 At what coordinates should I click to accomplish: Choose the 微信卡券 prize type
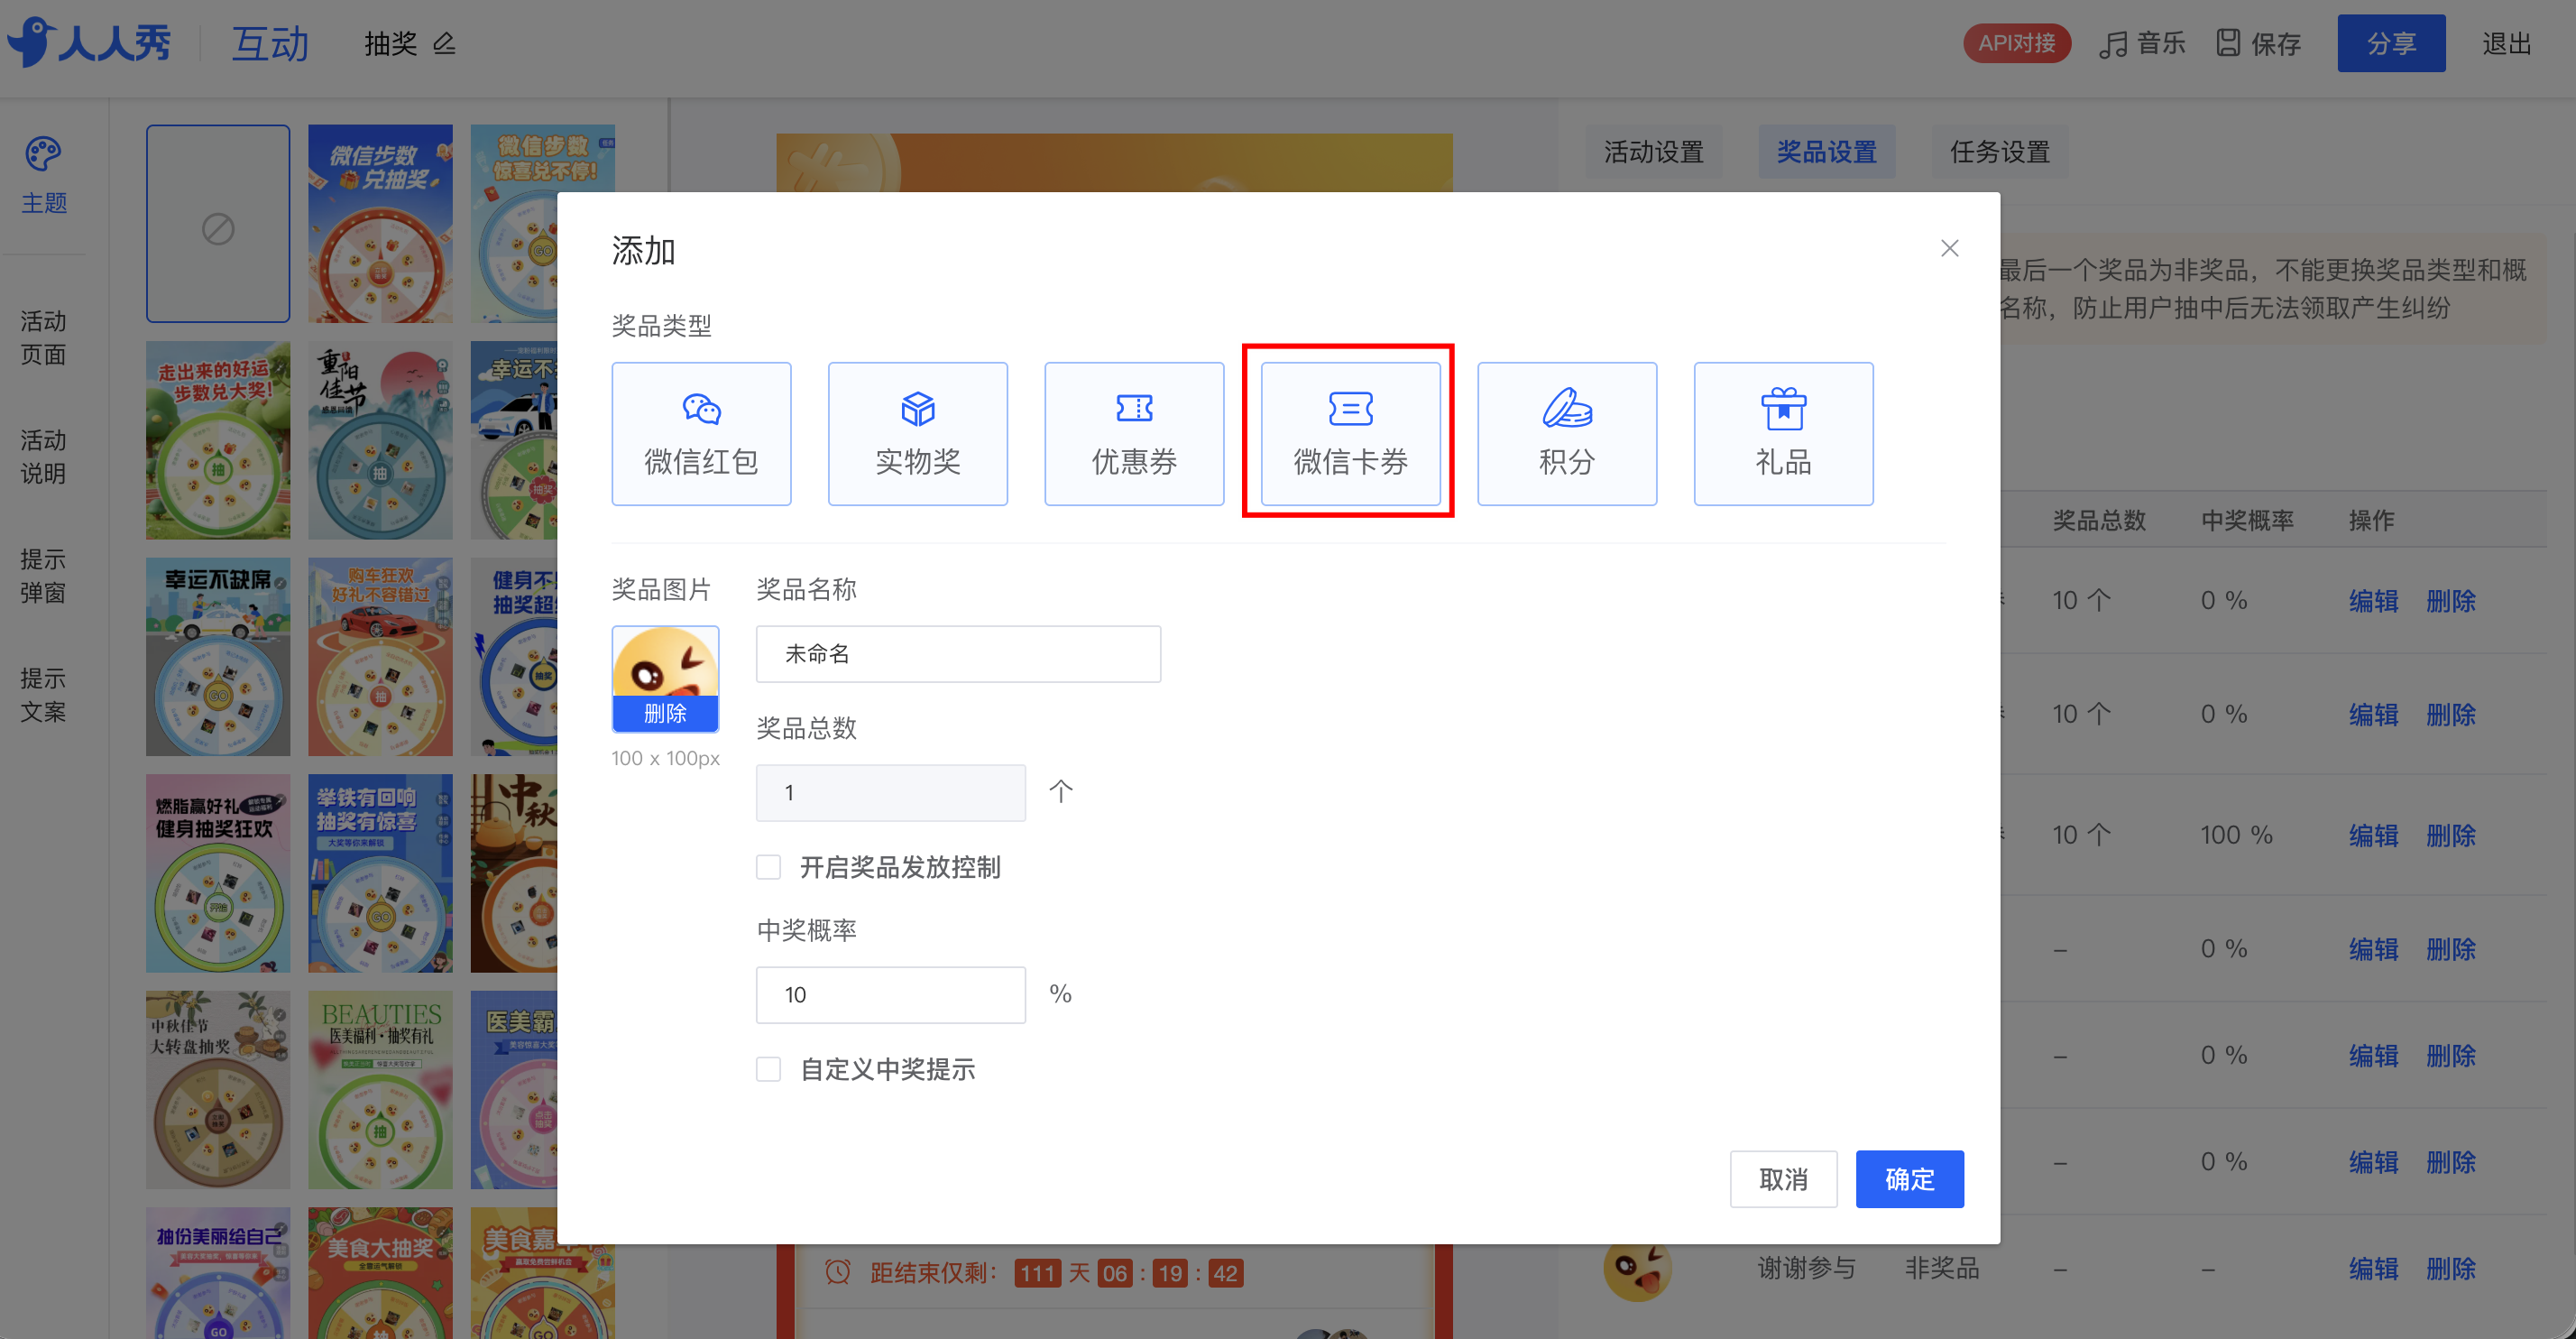pyautogui.click(x=1350, y=433)
